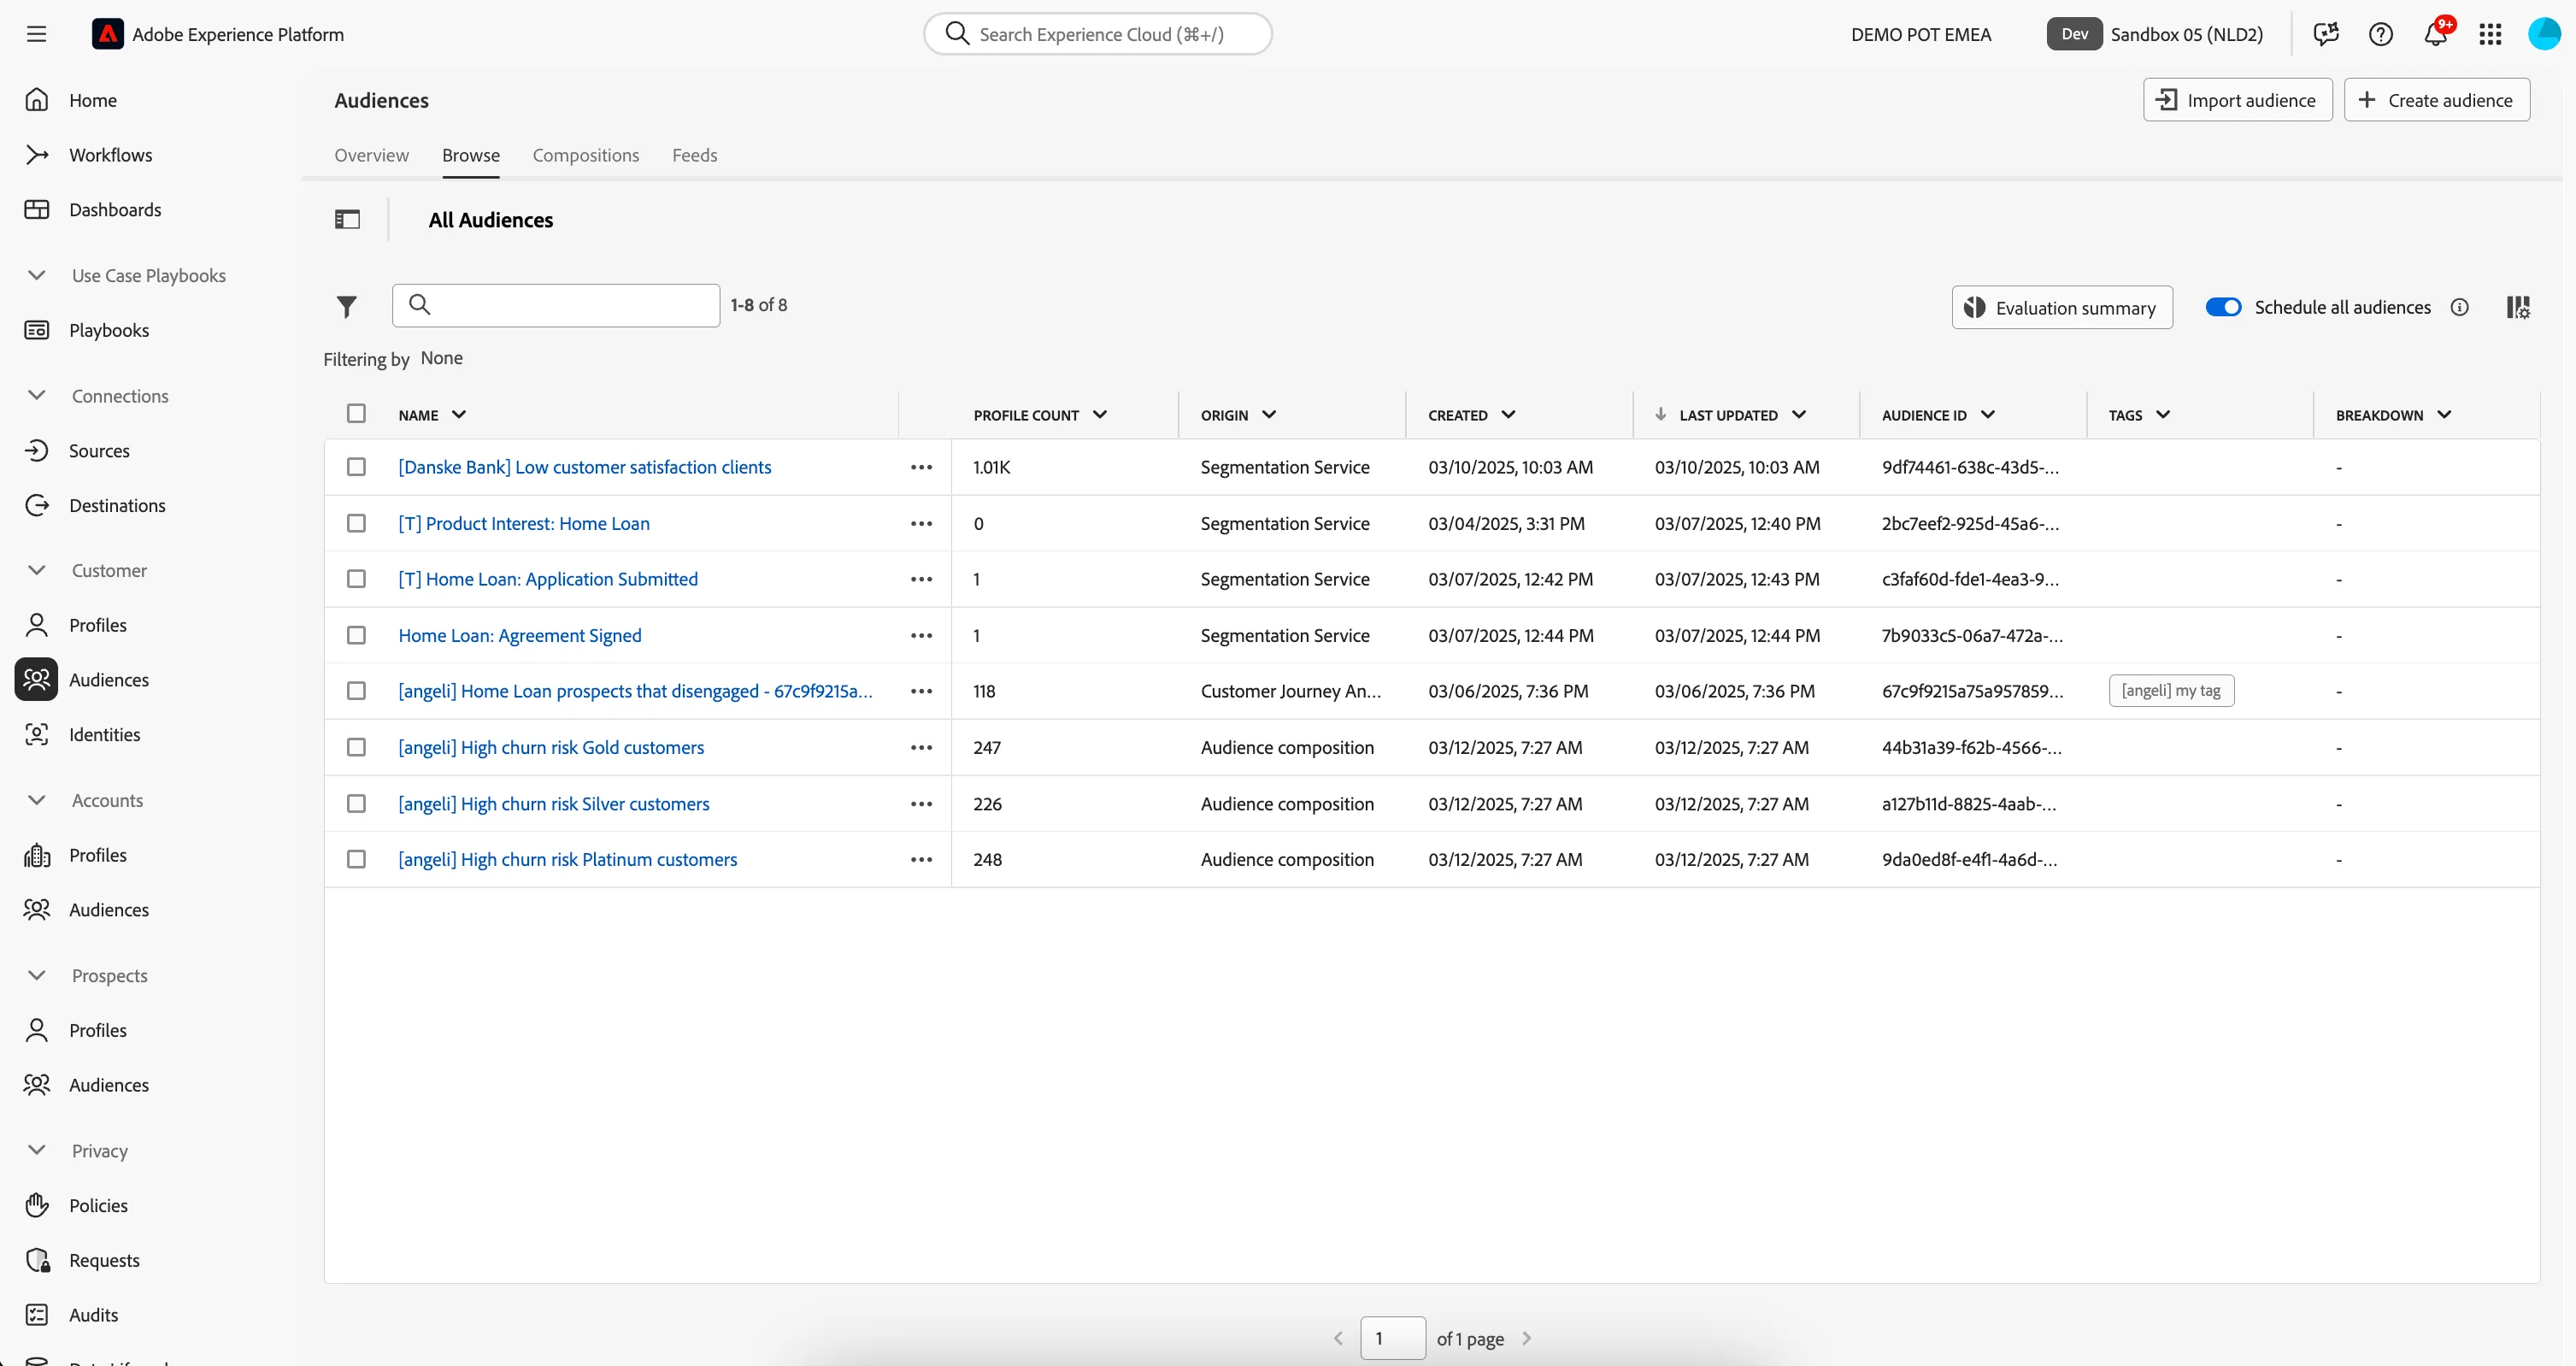Viewport: 2576px width, 1366px height.
Task: Open [angeli] High churn risk Gold customers link
Action: [x=551, y=747]
